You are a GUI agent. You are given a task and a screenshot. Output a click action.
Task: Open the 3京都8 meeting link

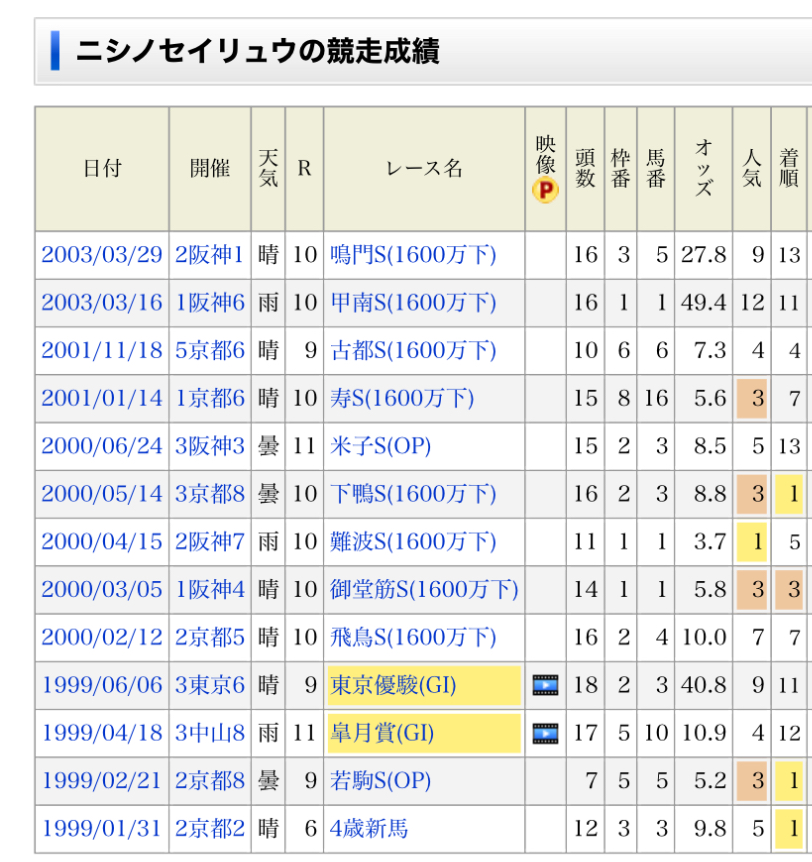point(209,494)
